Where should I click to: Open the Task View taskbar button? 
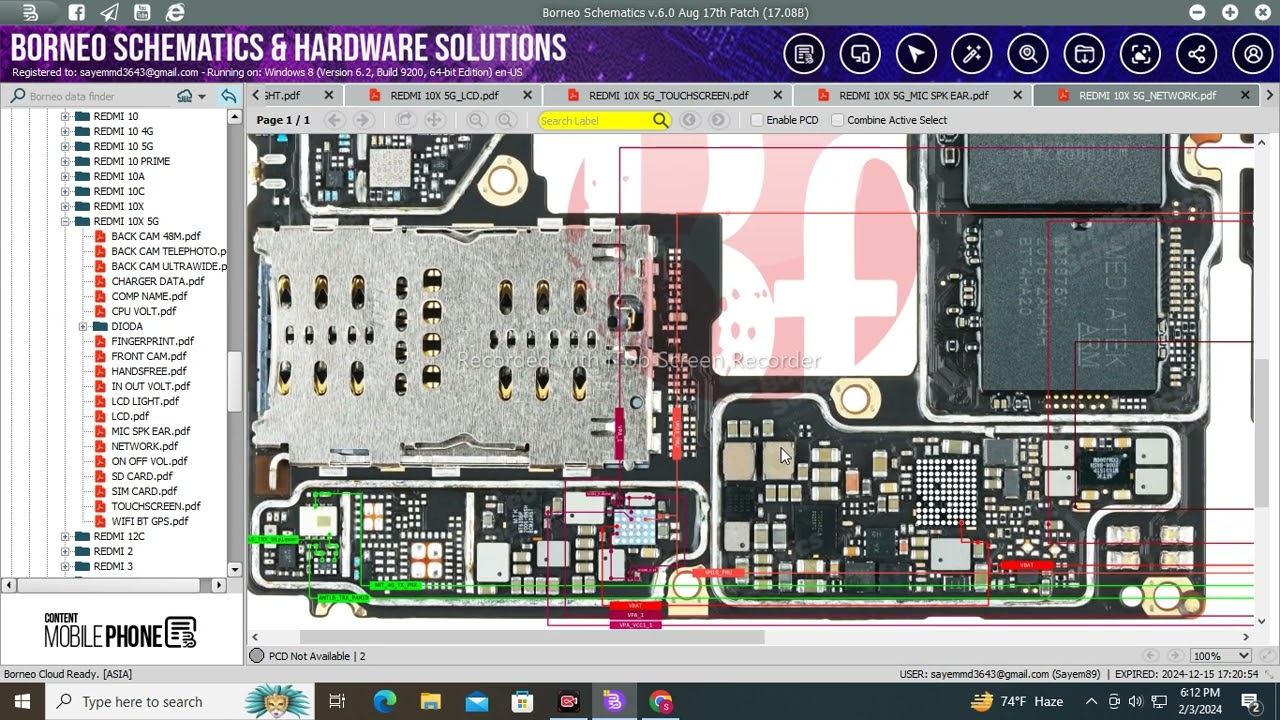pyautogui.click(x=337, y=701)
